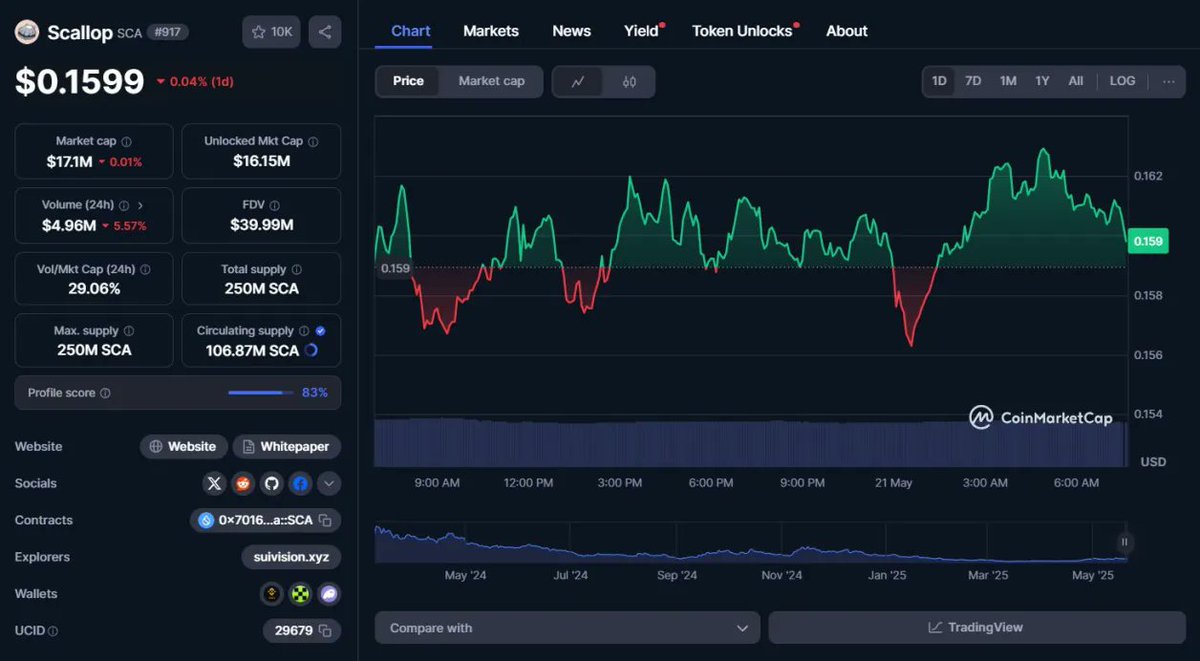Click the Scallop token logo icon
Image resolution: width=1200 pixels, height=661 pixels.
(x=27, y=32)
